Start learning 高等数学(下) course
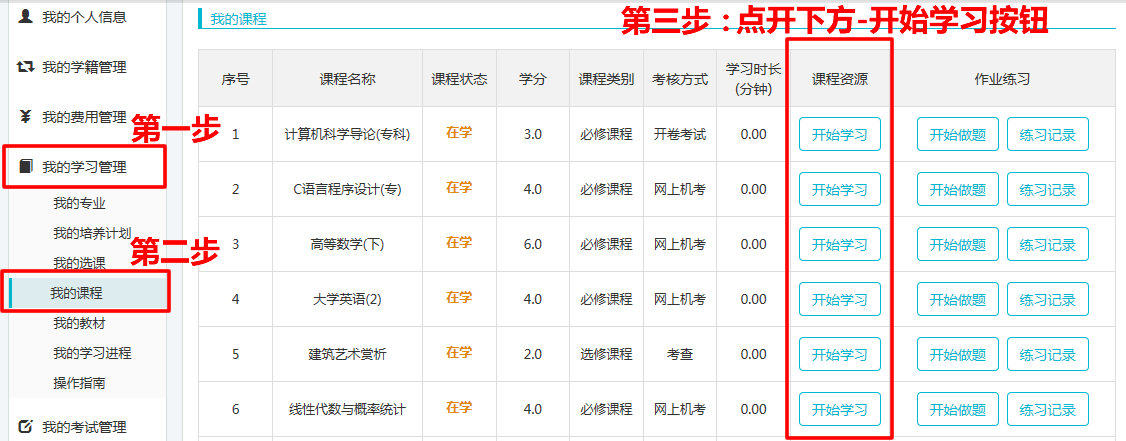The width and height of the screenshot is (1126, 441). [x=839, y=244]
